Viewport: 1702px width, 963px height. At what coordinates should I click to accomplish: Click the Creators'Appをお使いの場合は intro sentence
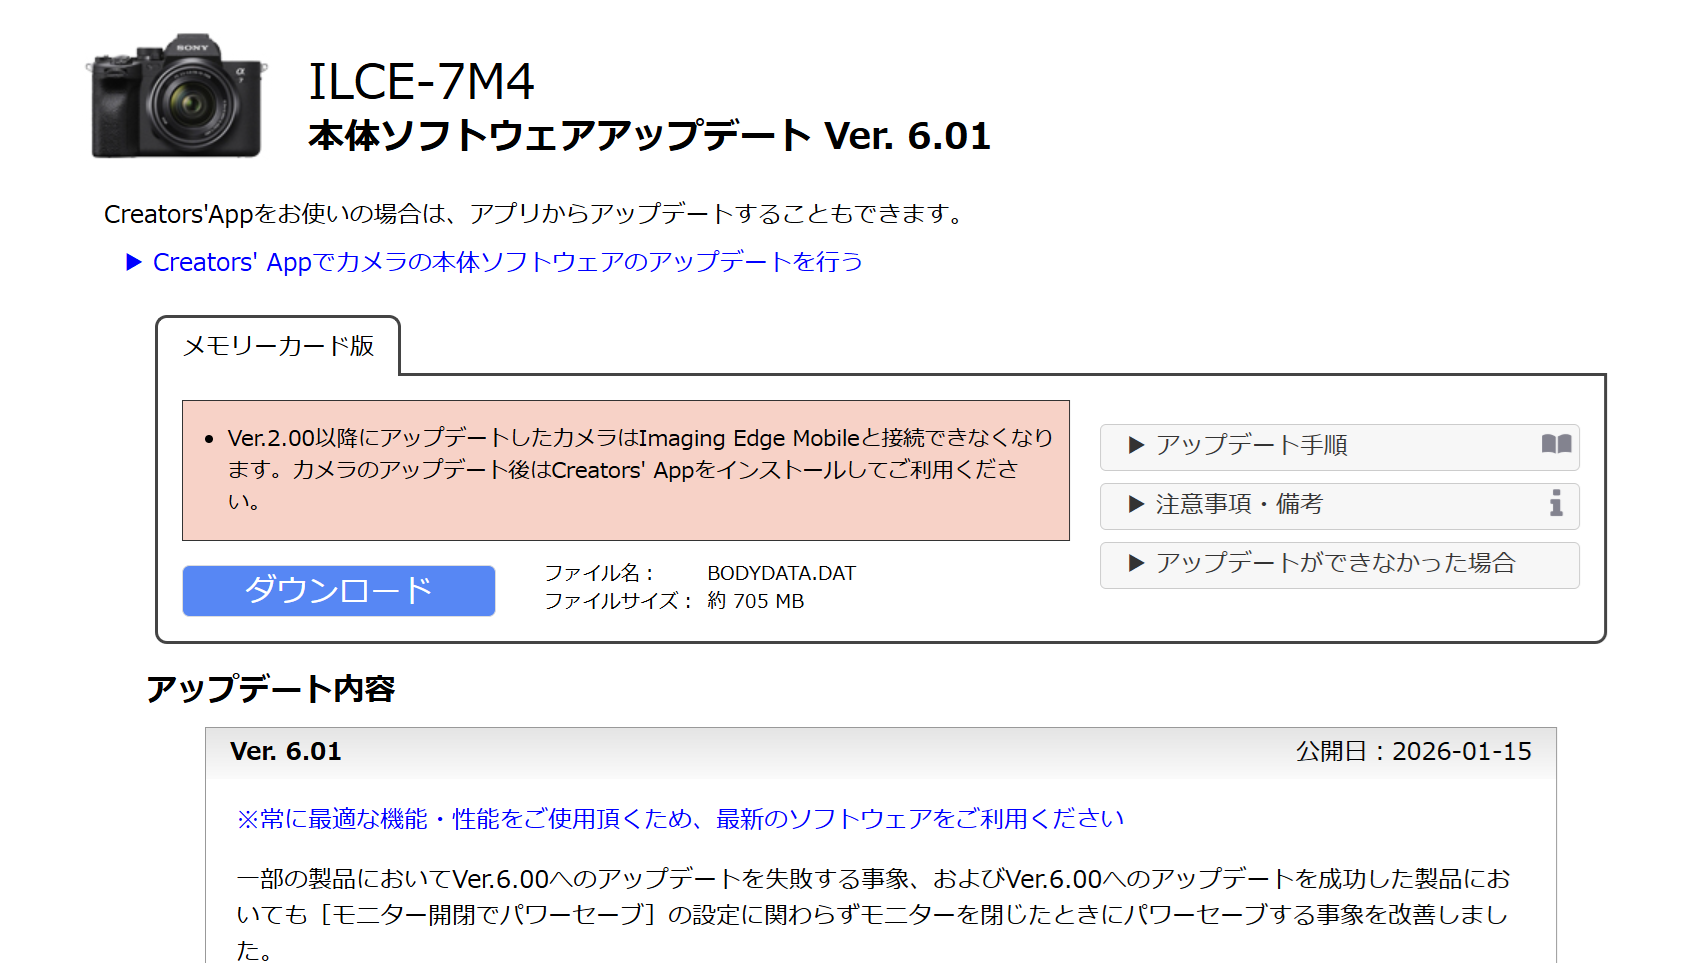point(533,214)
